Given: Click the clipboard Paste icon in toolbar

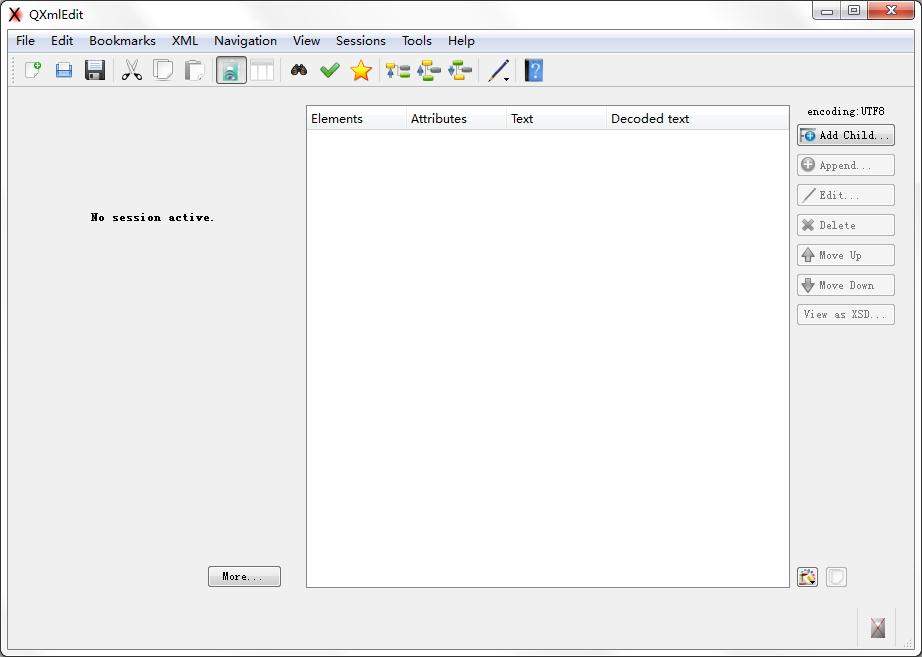Looking at the screenshot, I should coord(195,71).
